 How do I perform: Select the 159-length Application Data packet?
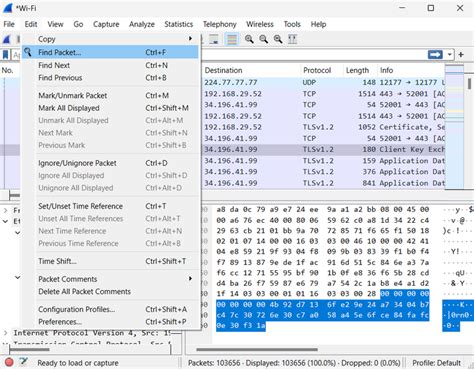323,161
